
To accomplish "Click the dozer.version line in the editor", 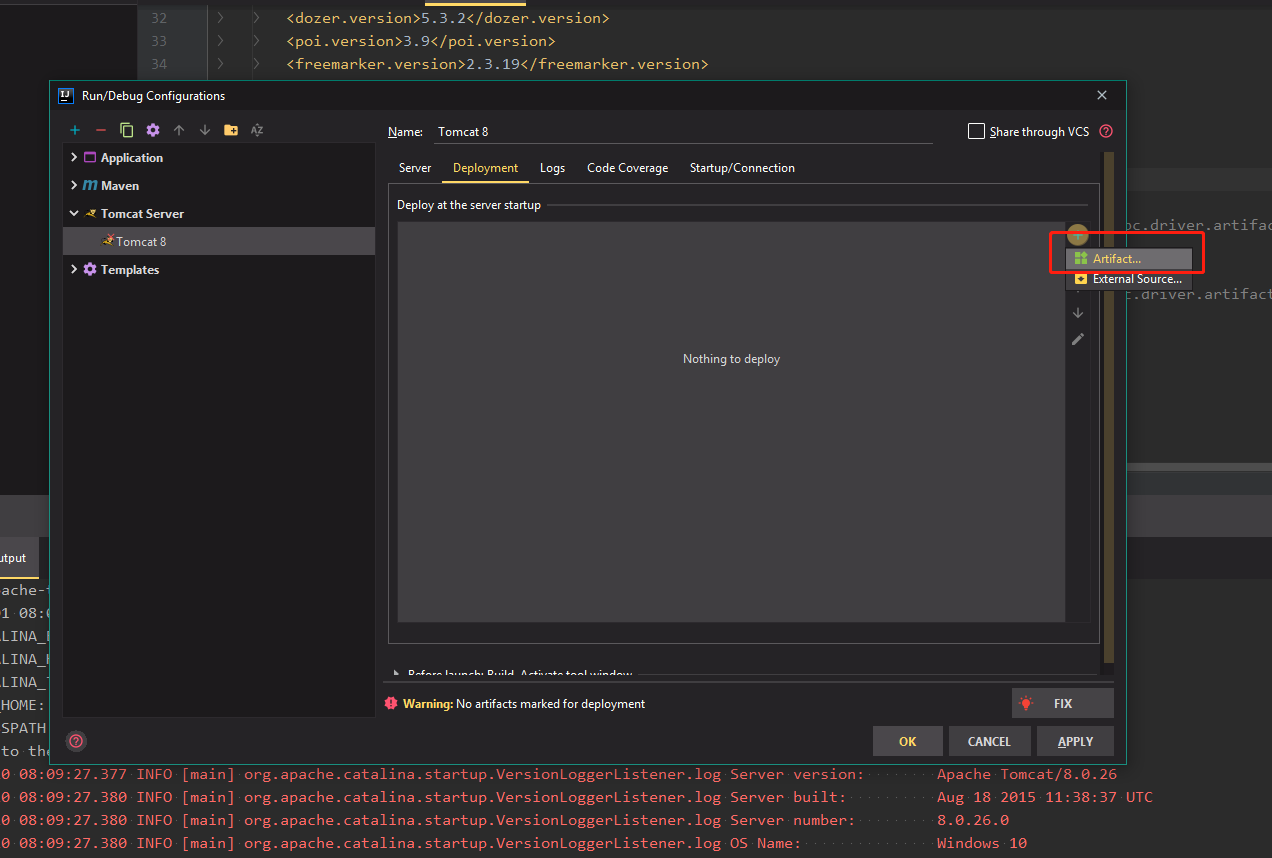I will click(x=447, y=18).
